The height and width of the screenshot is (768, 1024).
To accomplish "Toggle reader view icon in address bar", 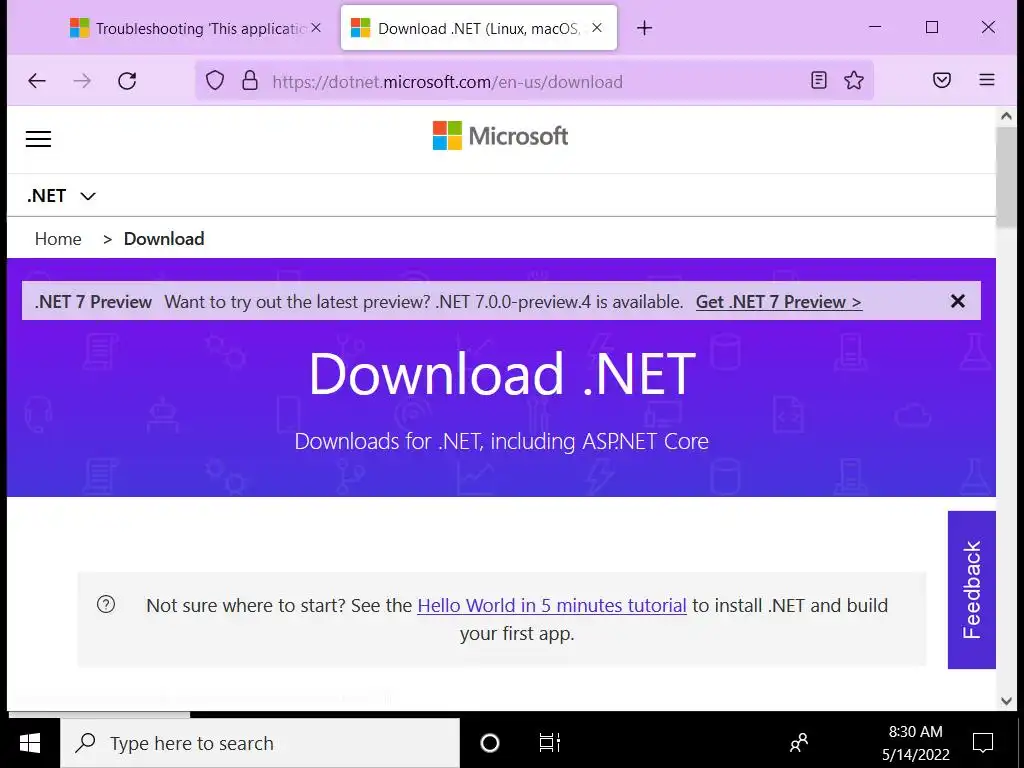I will pos(818,80).
